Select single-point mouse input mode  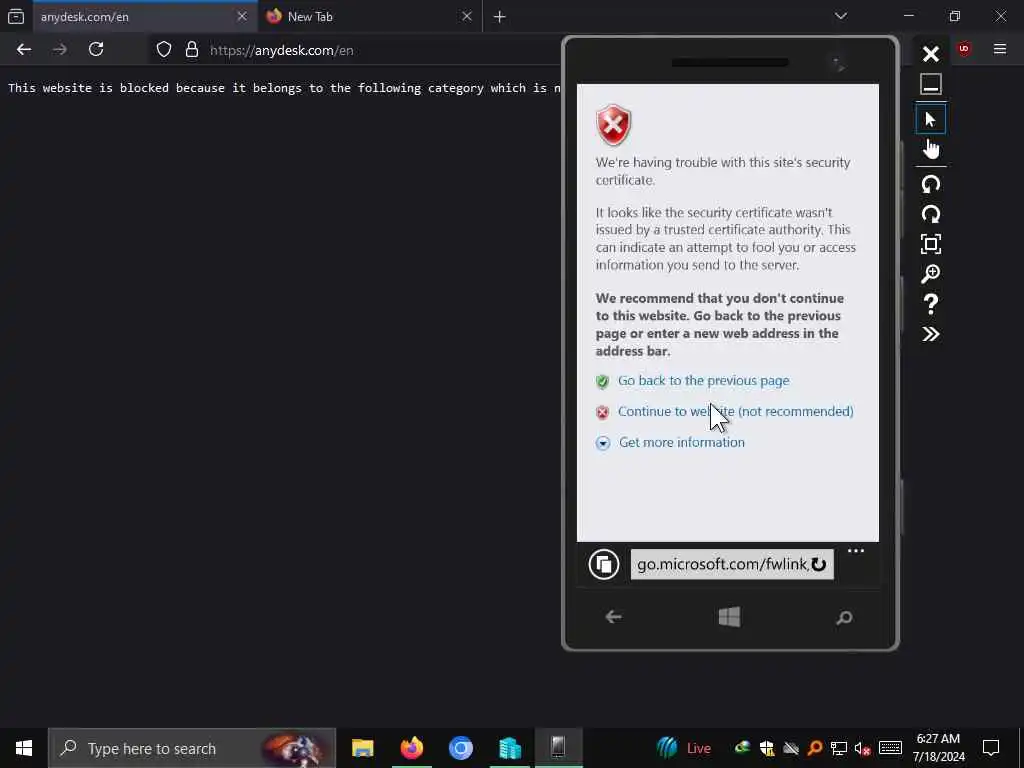[931, 120]
